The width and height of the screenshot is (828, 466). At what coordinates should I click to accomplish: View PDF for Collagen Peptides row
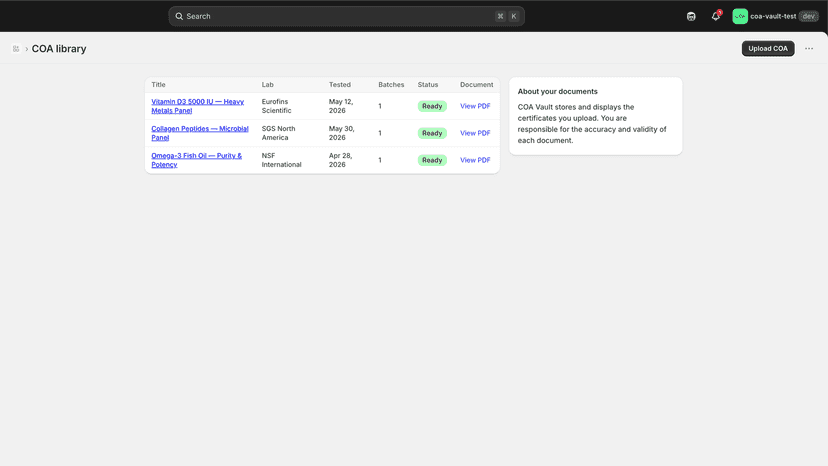[x=475, y=133]
